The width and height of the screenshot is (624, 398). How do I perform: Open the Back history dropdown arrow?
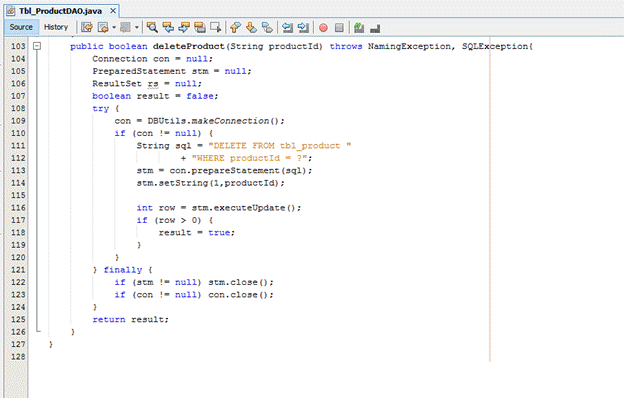tap(114, 27)
